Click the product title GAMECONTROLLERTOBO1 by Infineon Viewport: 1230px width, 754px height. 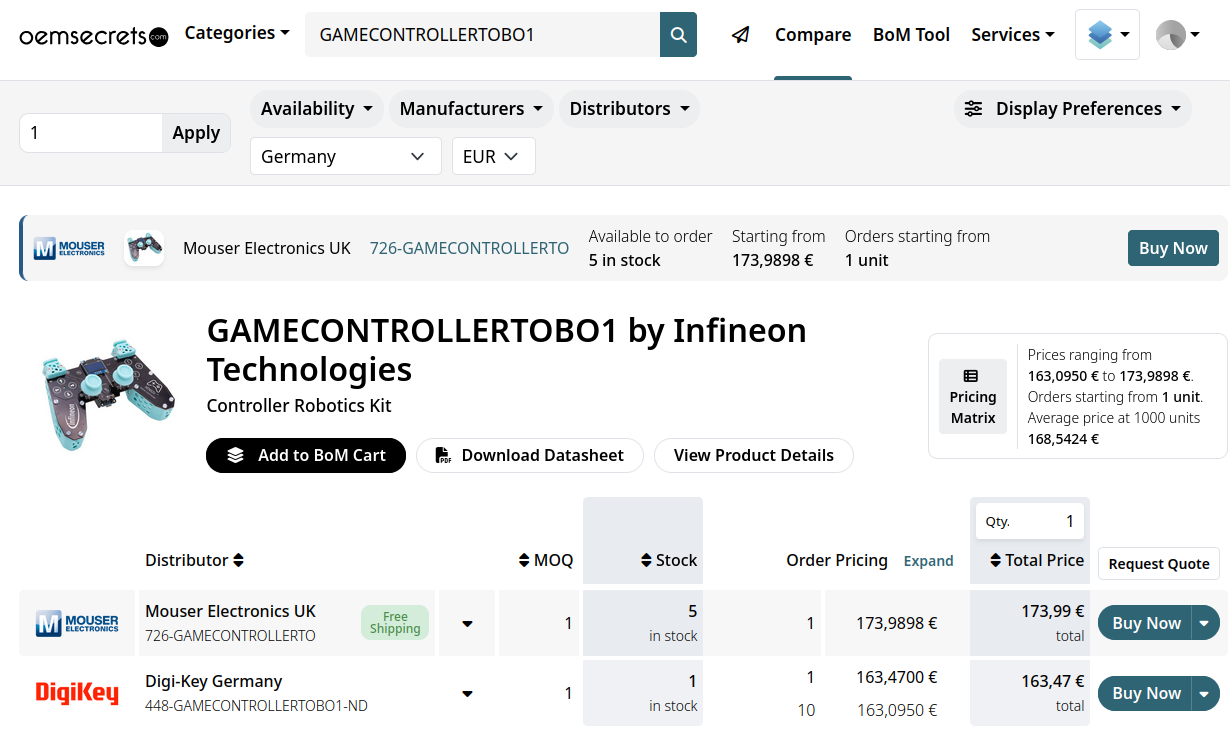[x=506, y=349]
